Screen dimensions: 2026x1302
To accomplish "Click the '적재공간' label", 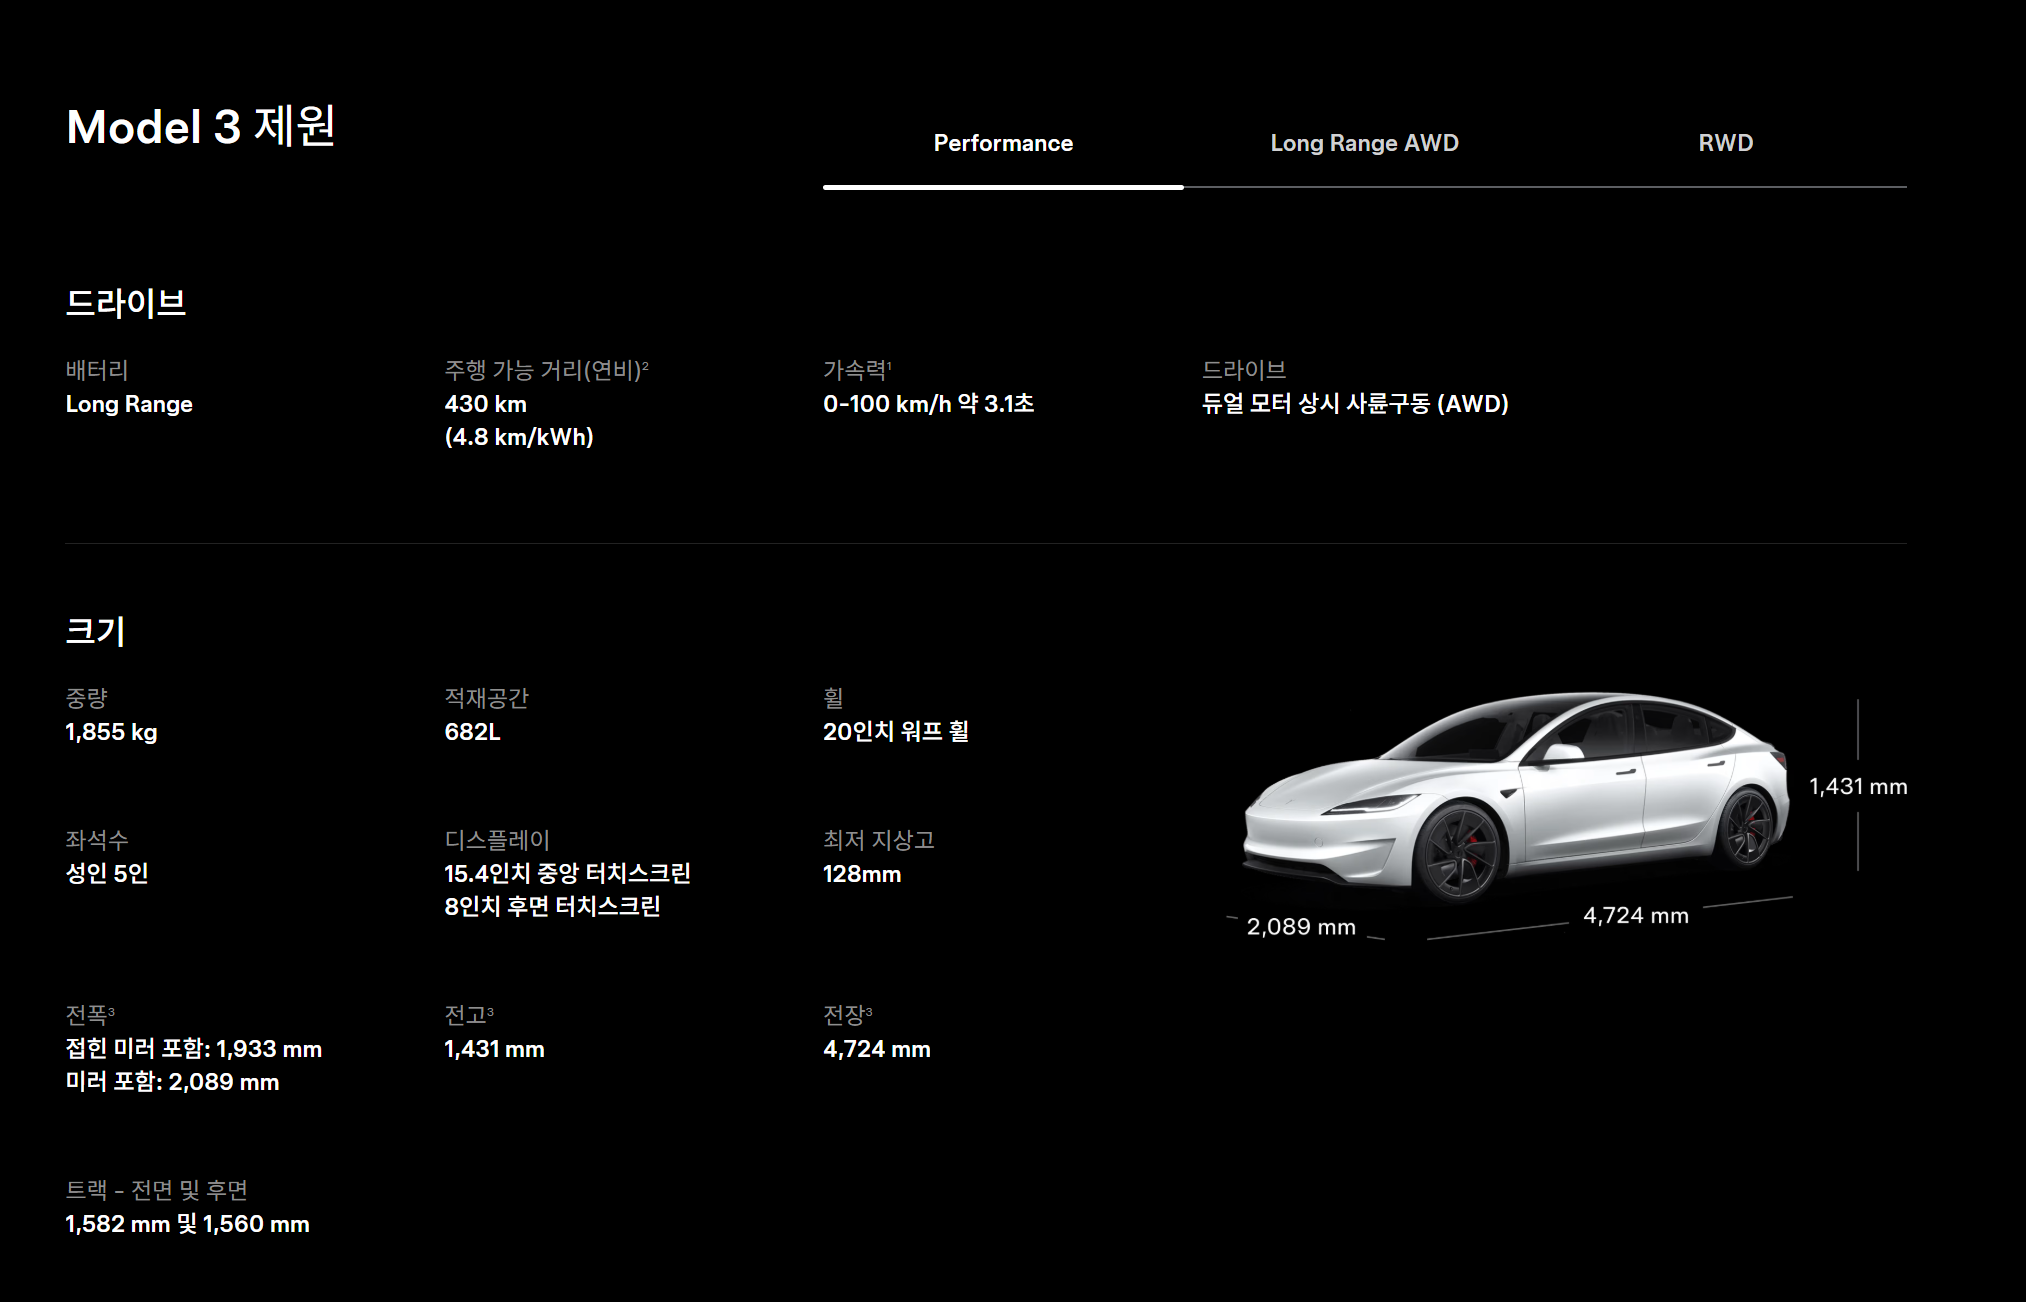I will click(486, 698).
